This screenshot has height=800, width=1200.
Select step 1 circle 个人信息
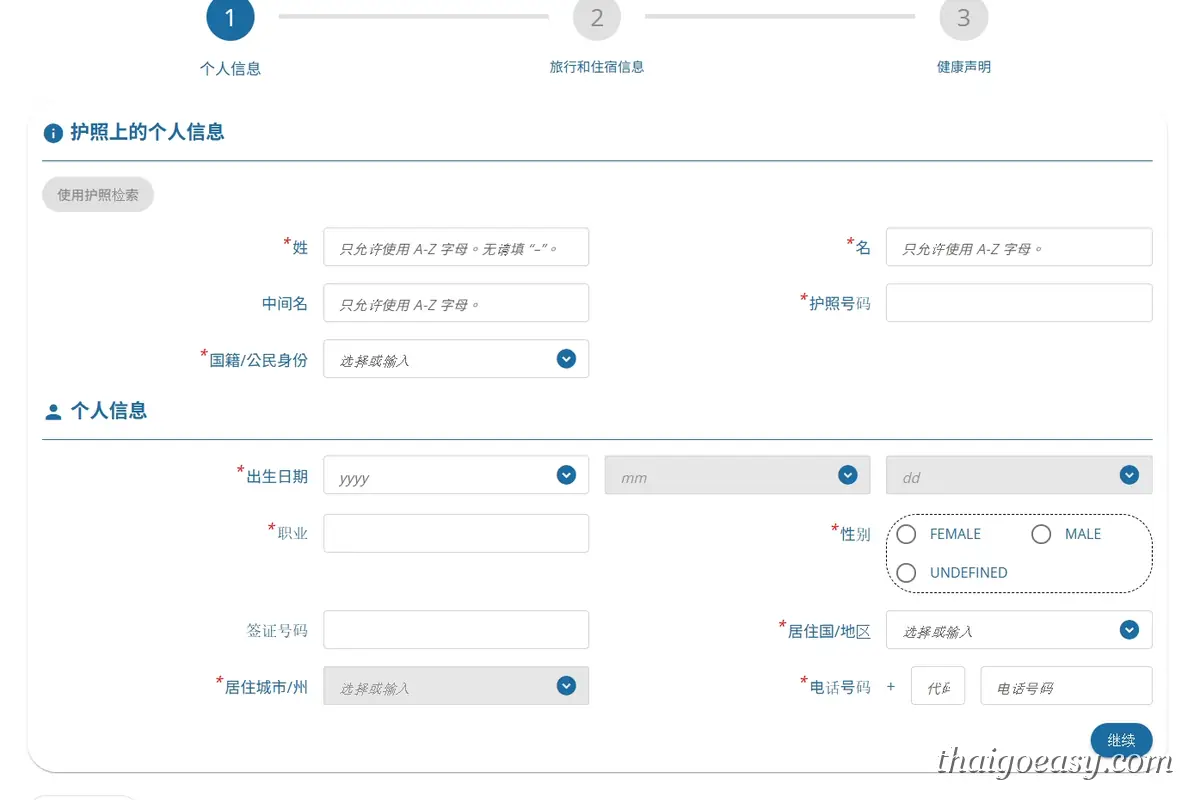(231, 18)
